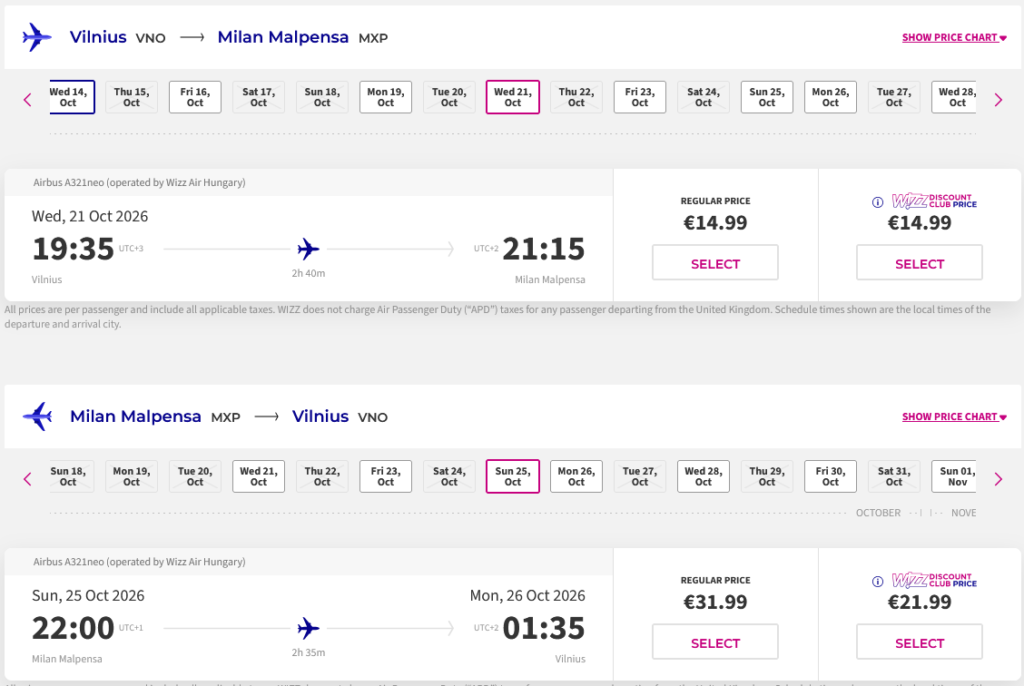Click the outbound flight airplane icon in header
The height and width of the screenshot is (686, 1024).
point(37,38)
